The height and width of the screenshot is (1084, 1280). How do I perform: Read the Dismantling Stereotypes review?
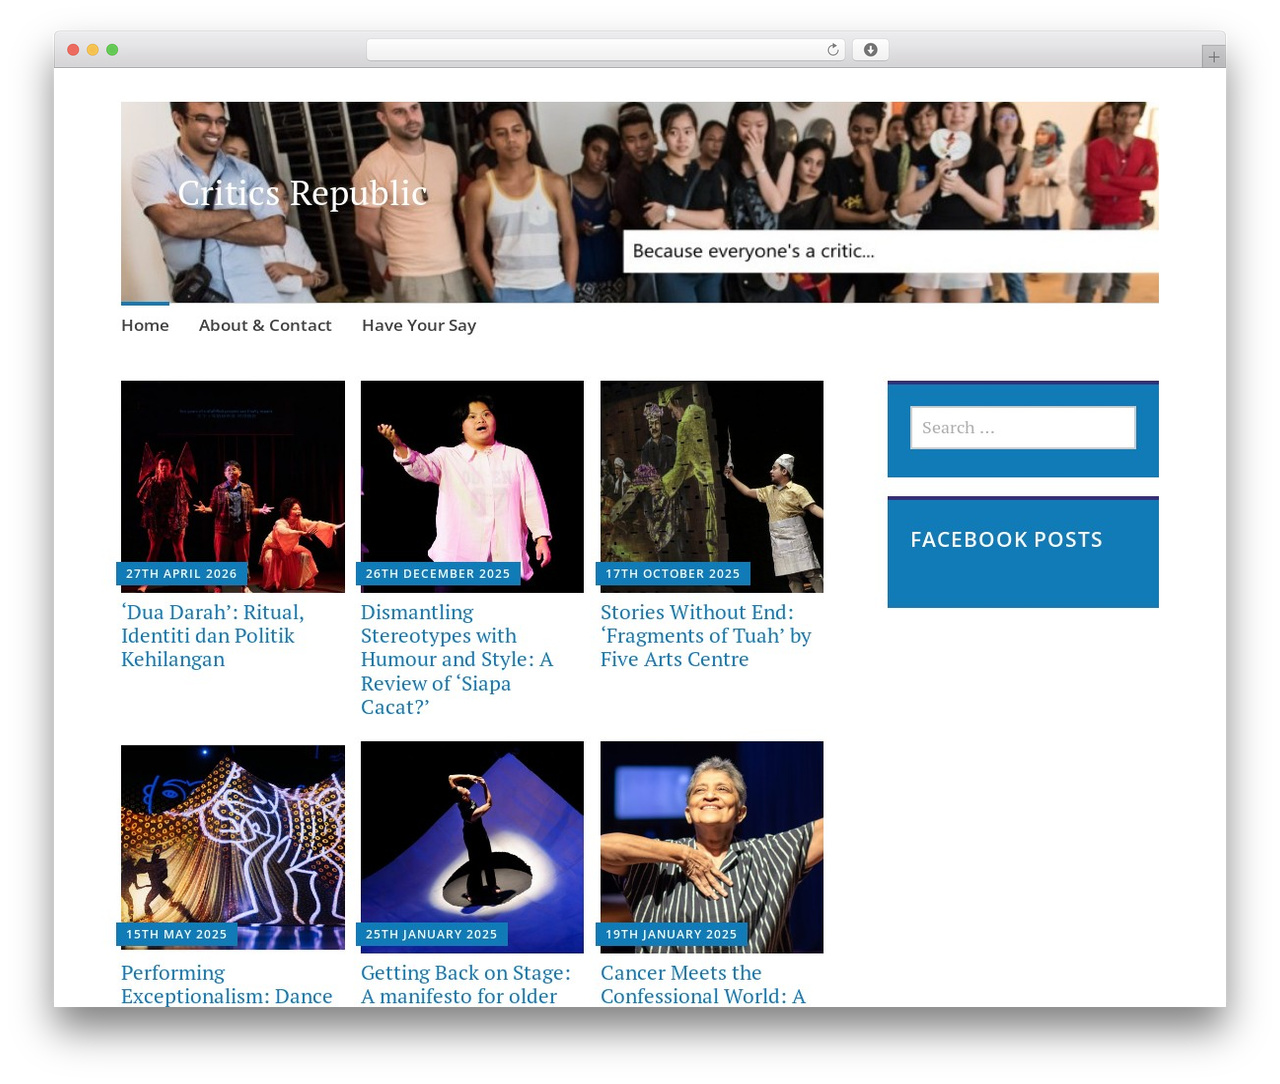click(457, 660)
